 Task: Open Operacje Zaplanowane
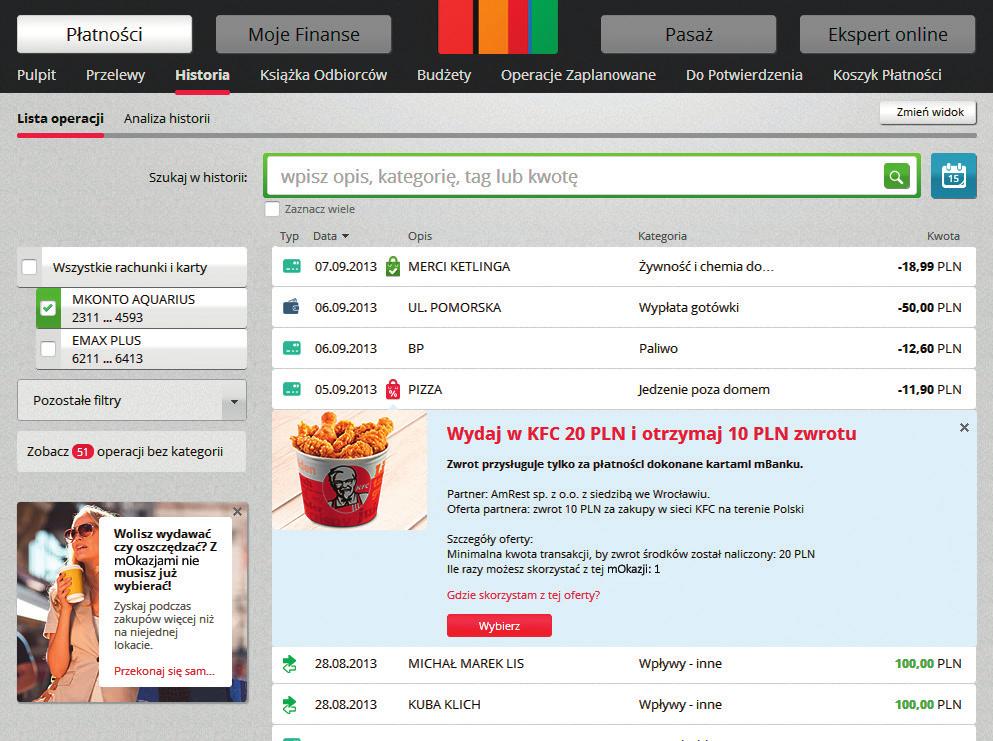[578, 75]
